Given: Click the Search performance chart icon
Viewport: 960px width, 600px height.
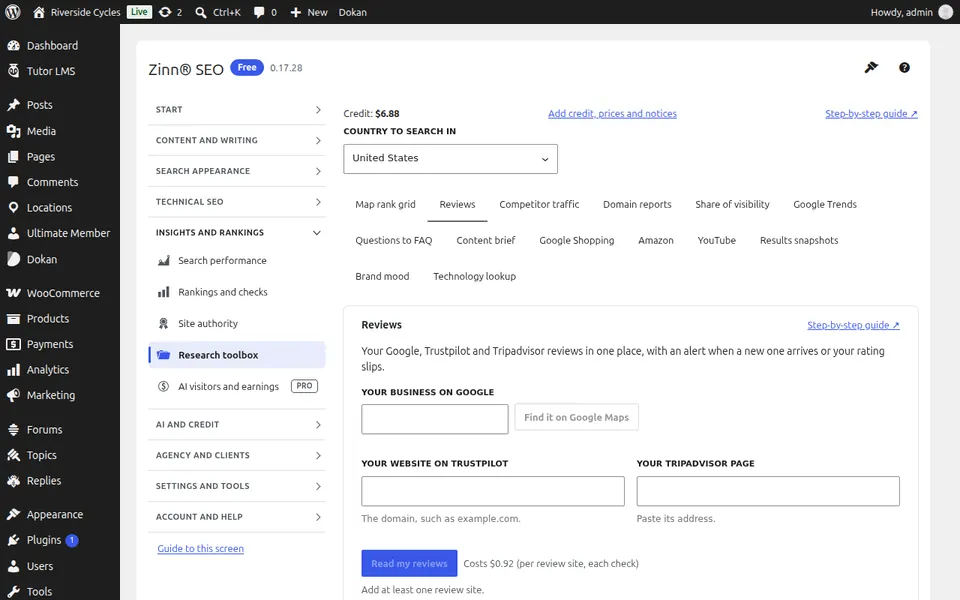Looking at the screenshot, I should pyautogui.click(x=163, y=261).
